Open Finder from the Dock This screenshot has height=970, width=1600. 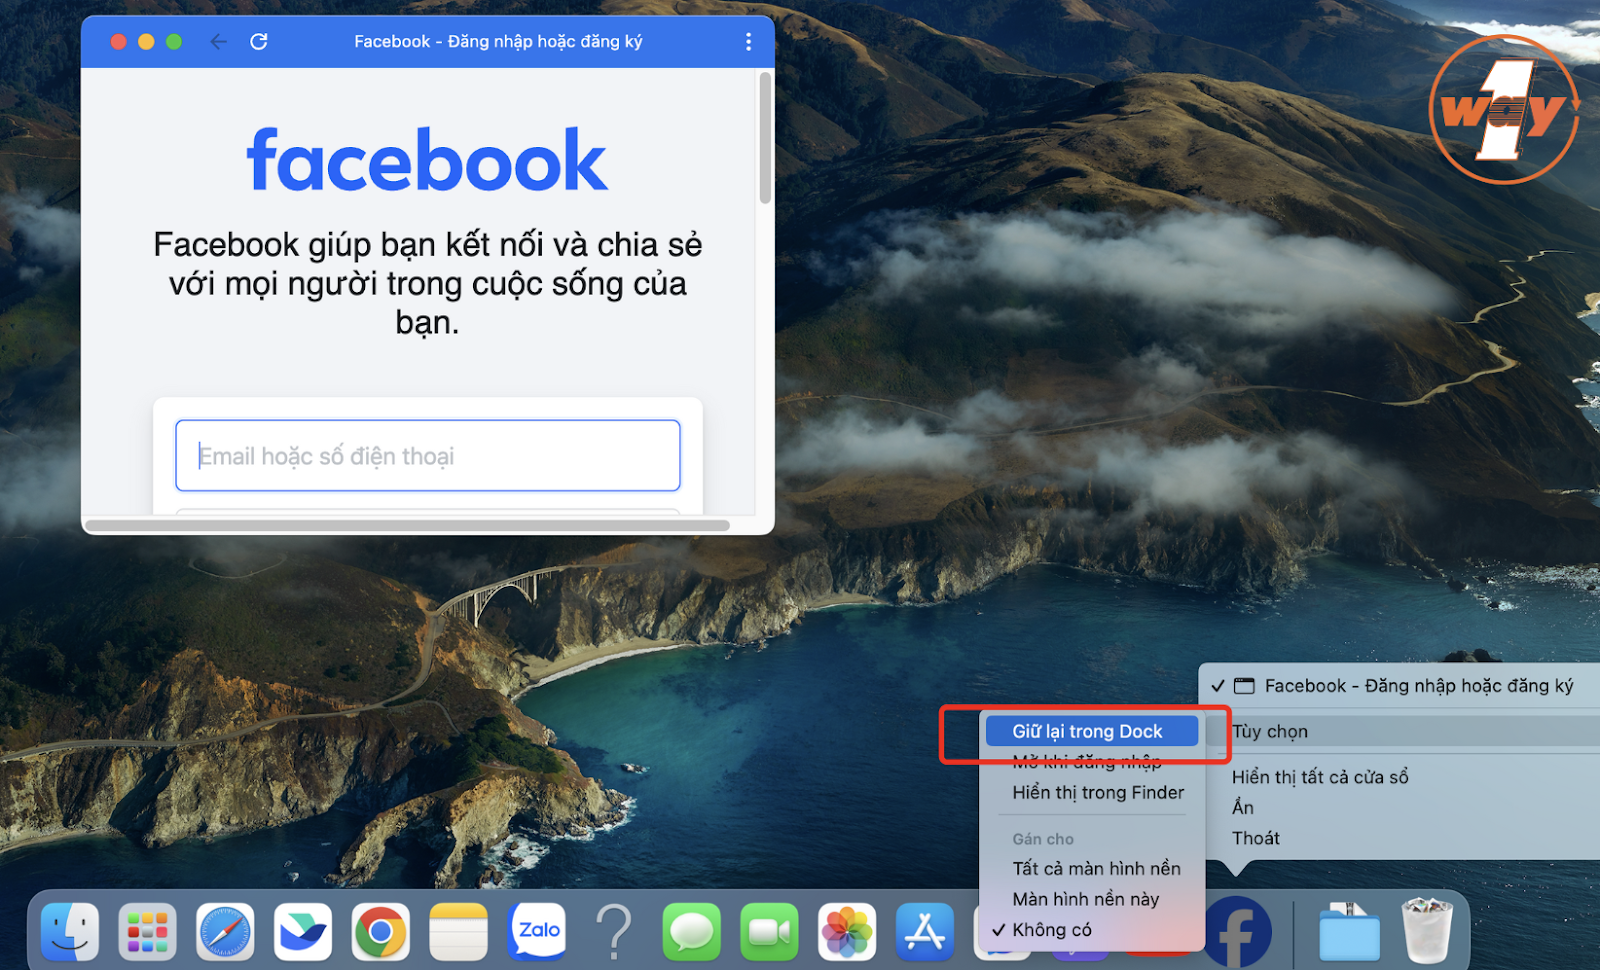(x=70, y=932)
